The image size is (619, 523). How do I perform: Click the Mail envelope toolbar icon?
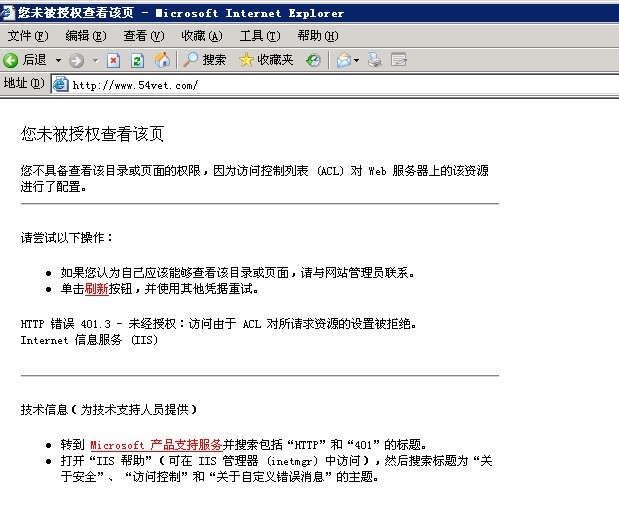343,60
